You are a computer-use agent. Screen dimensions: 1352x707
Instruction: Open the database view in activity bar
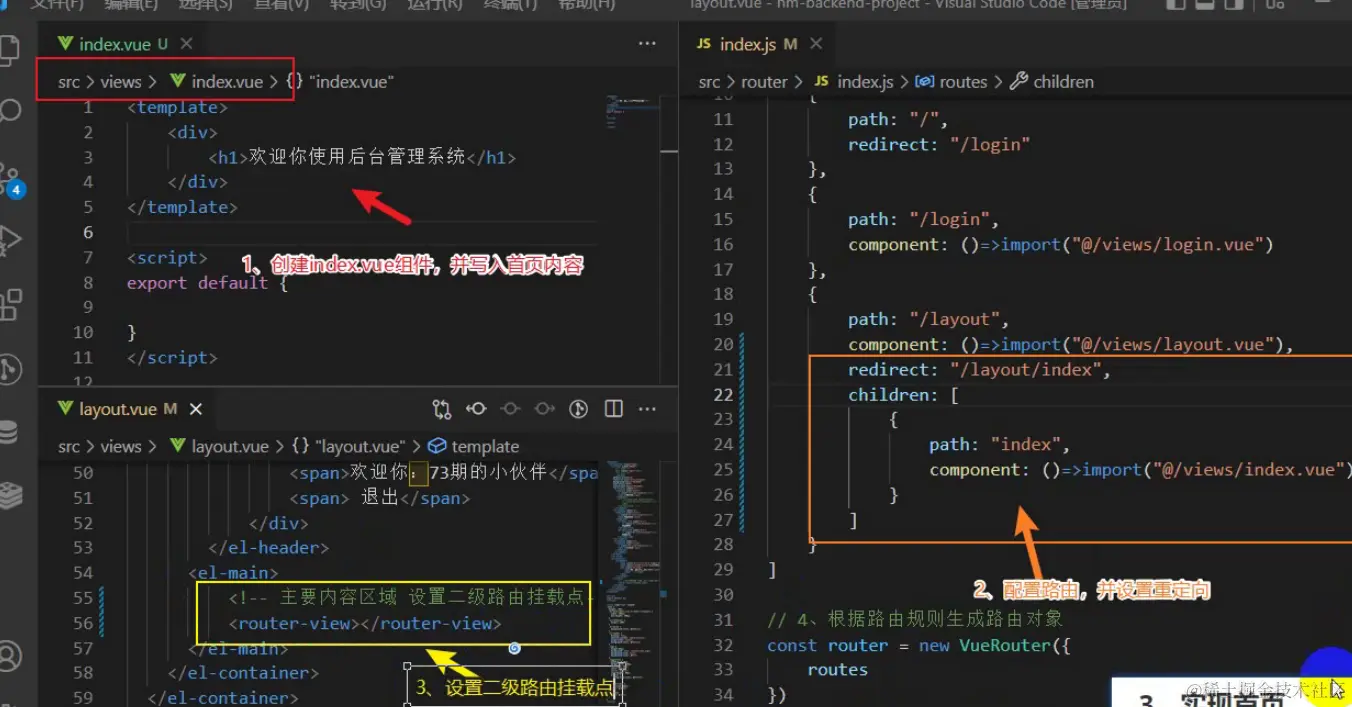click(x=9, y=432)
